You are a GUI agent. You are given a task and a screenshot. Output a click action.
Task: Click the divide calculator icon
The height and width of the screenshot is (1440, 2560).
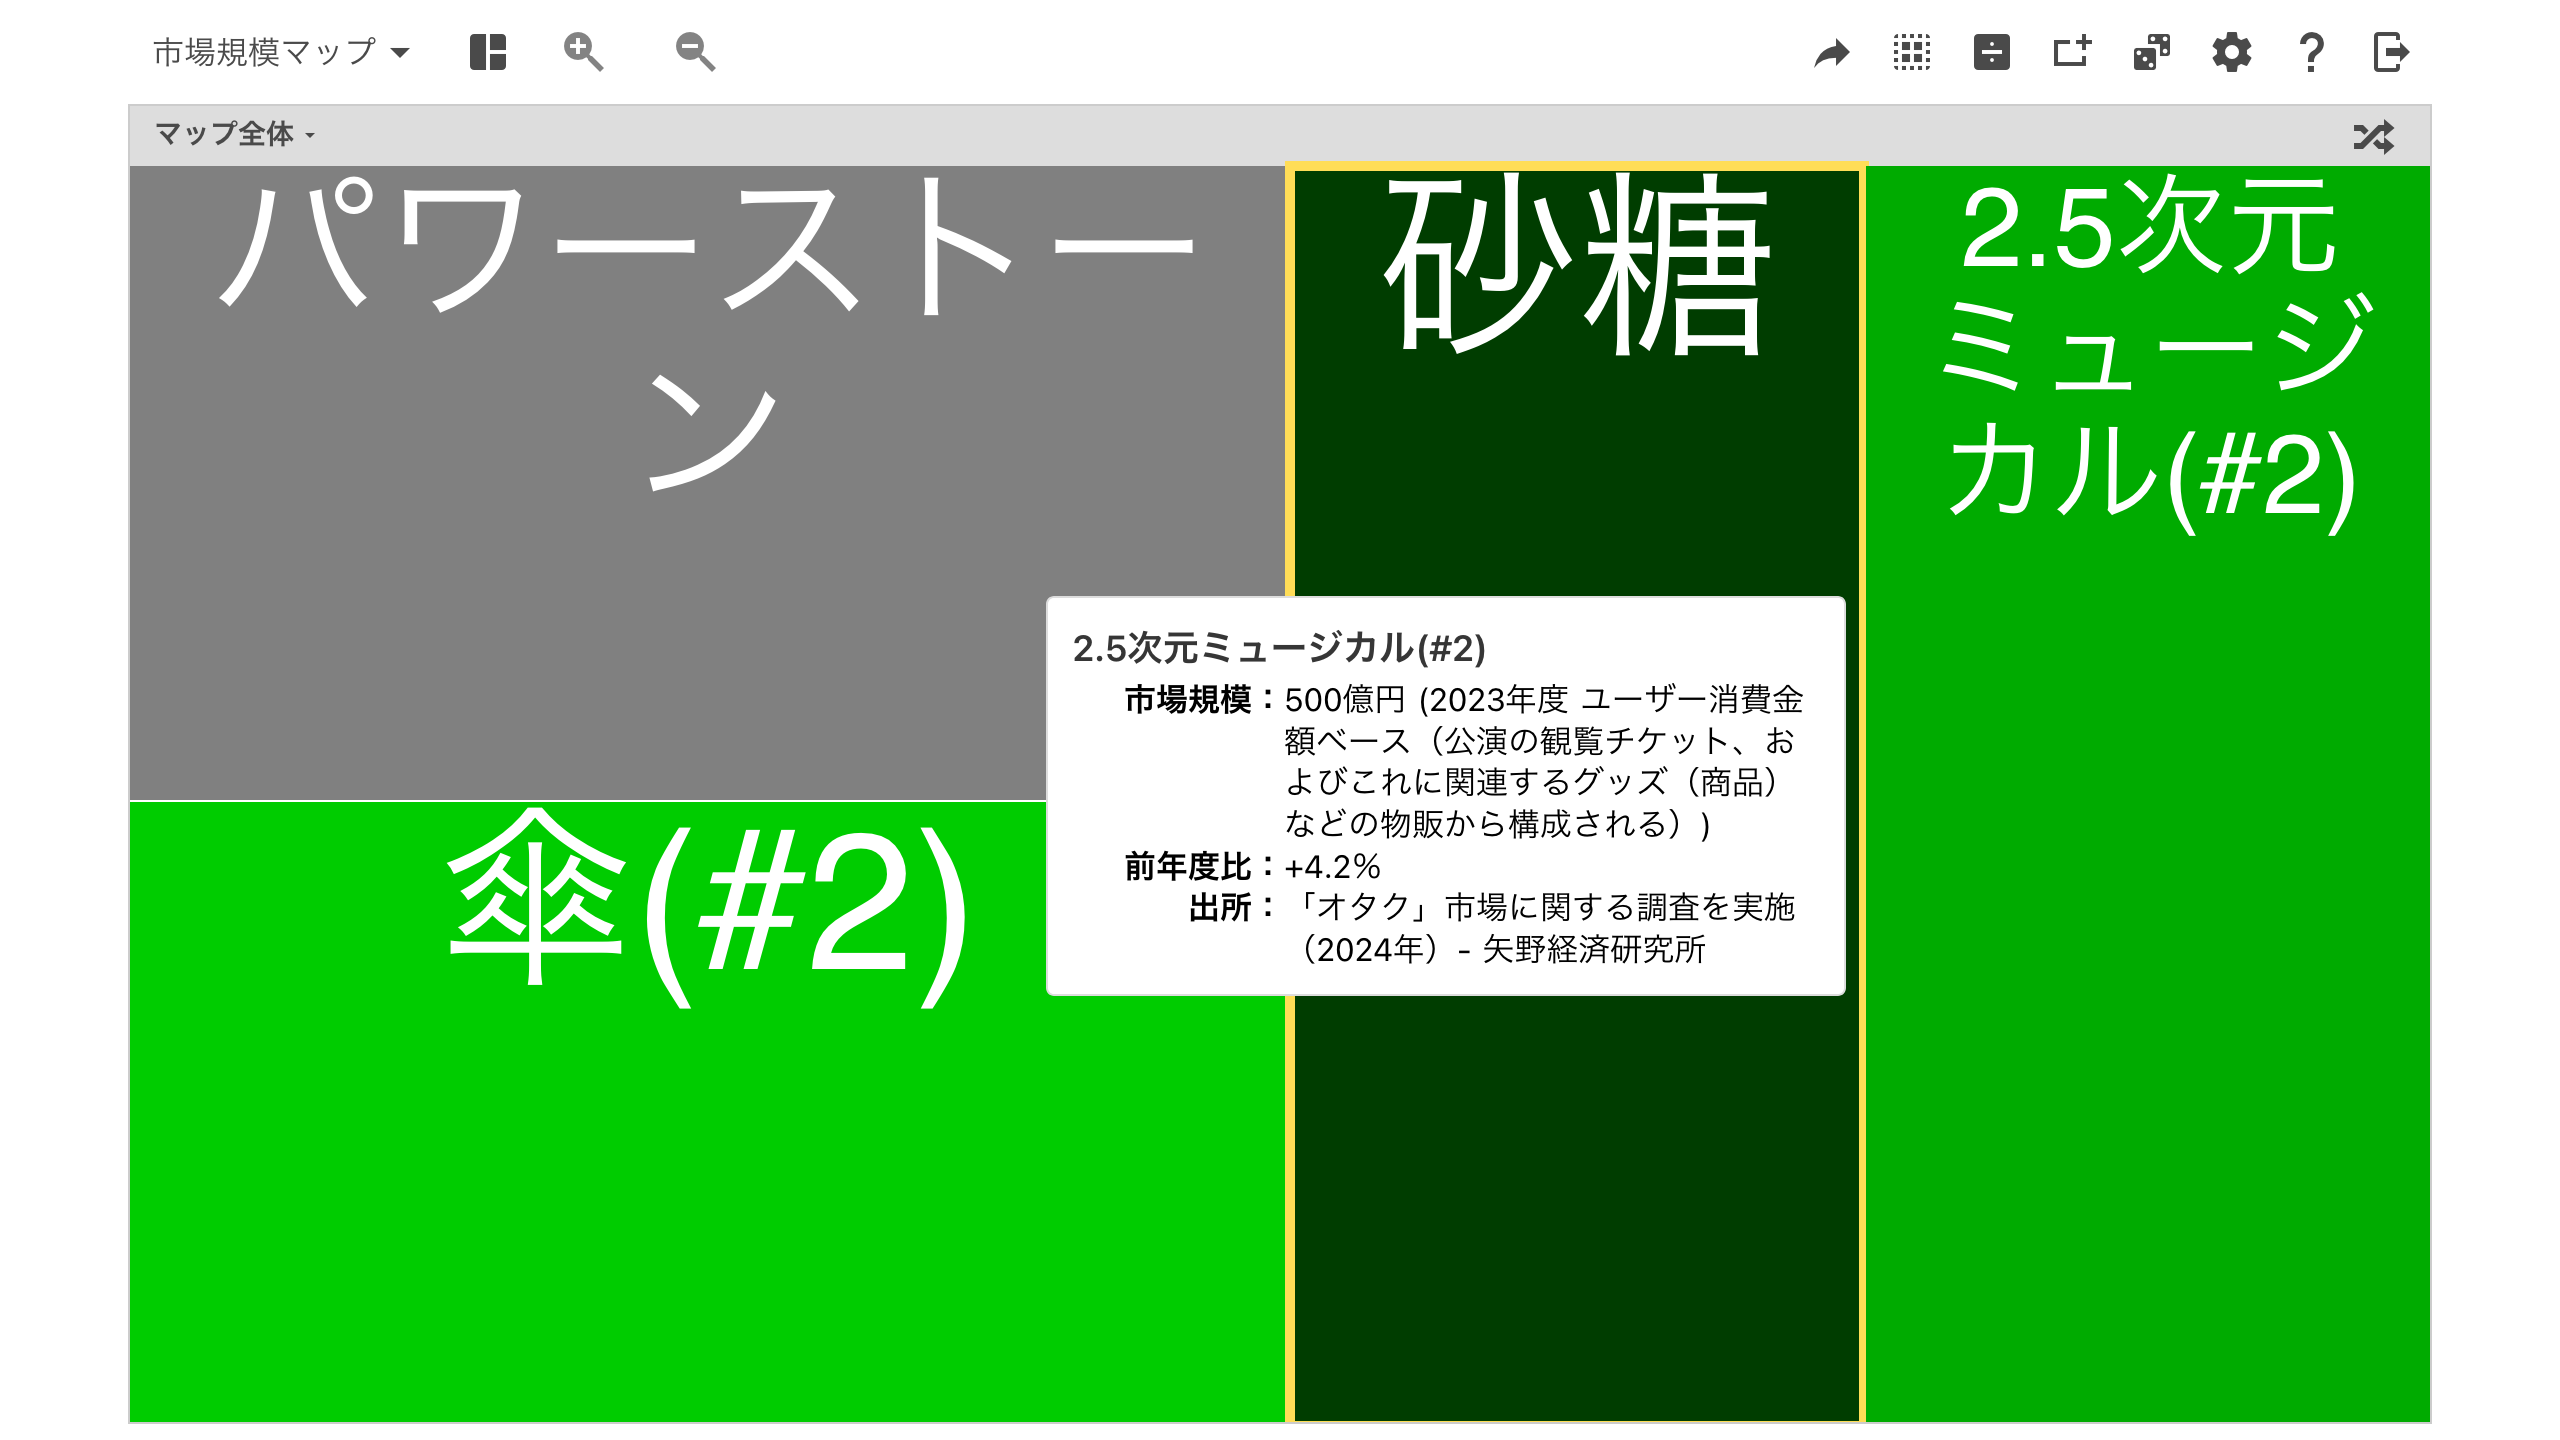click(x=1992, y=52)
